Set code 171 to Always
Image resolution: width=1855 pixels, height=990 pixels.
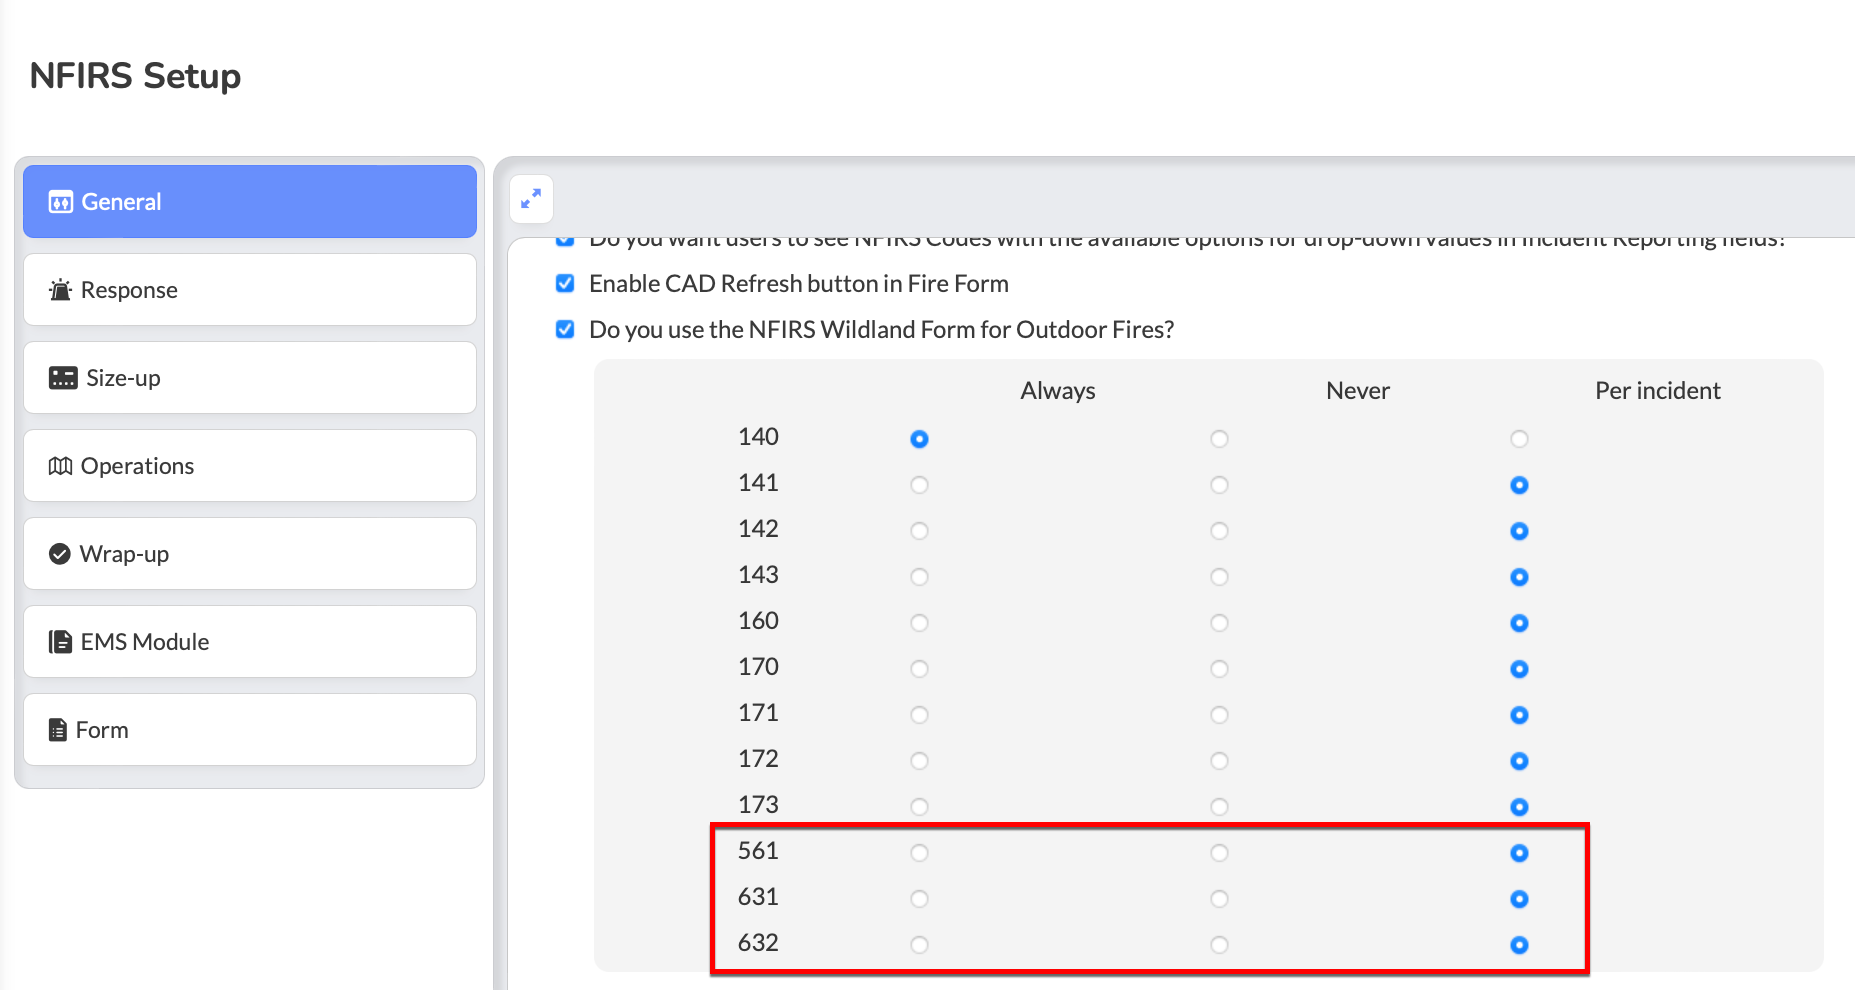click(919, 715)
